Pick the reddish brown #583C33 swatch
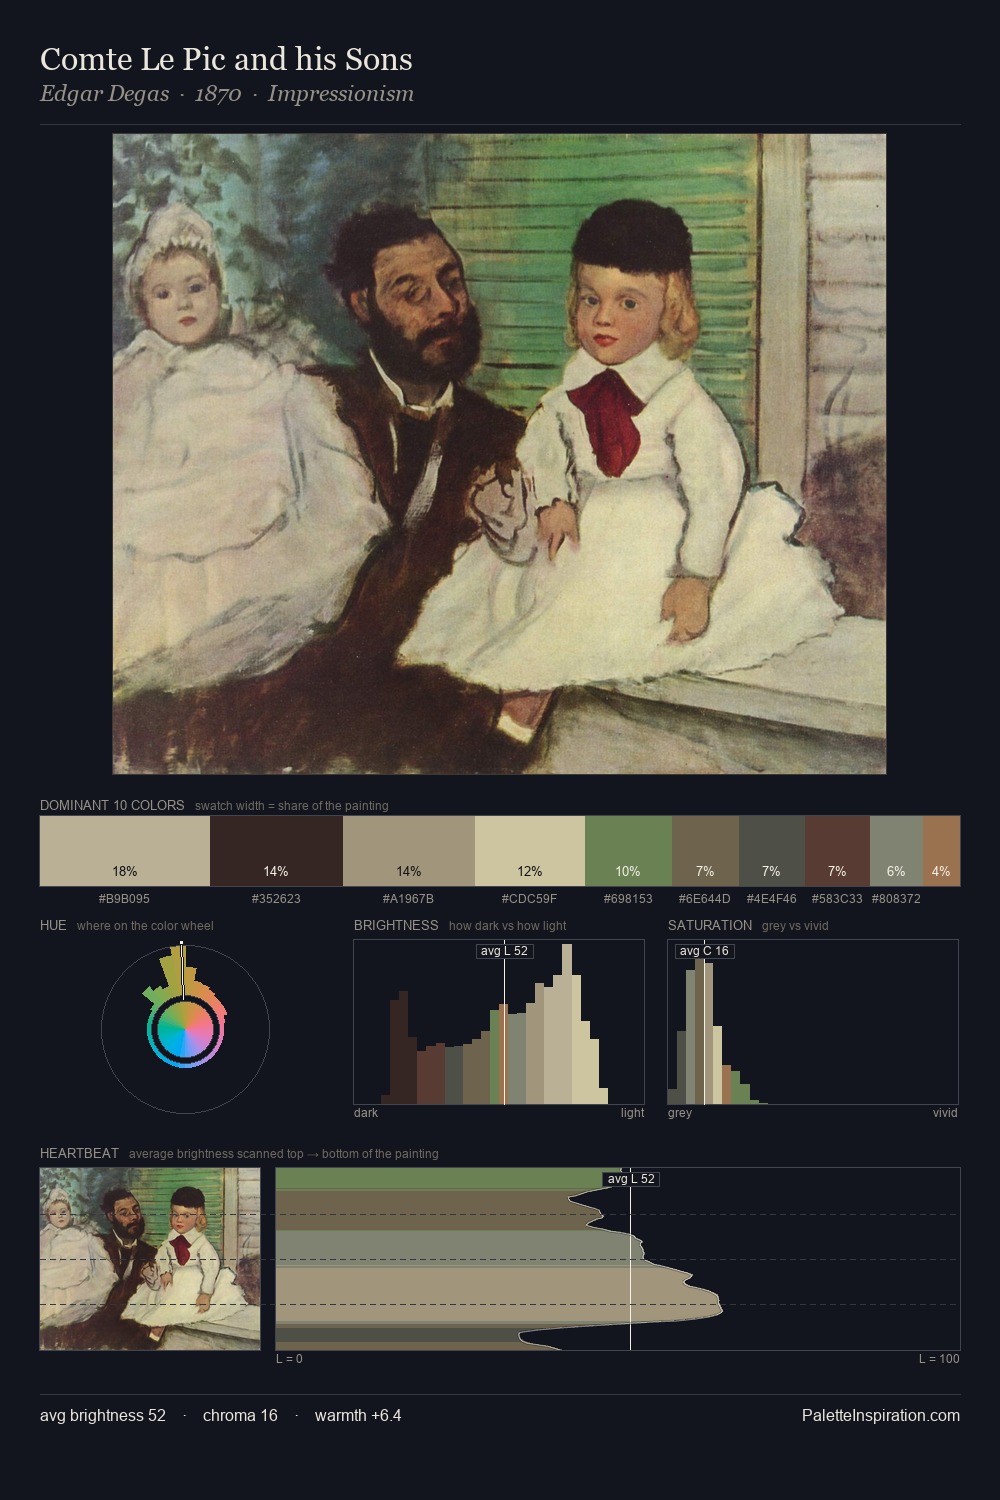This screenshot has height=1500, width=1000. (x=837, y=851)
